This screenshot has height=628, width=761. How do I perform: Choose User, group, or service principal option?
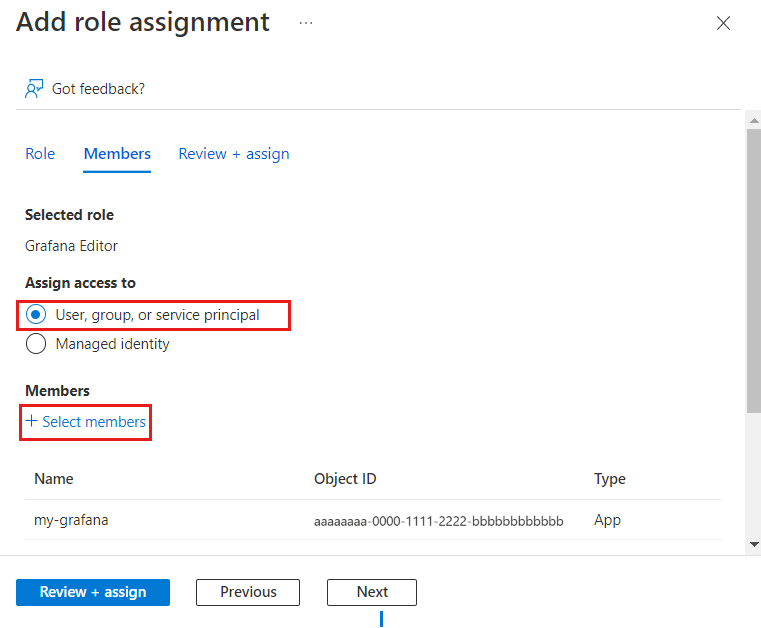coord(37,315)
